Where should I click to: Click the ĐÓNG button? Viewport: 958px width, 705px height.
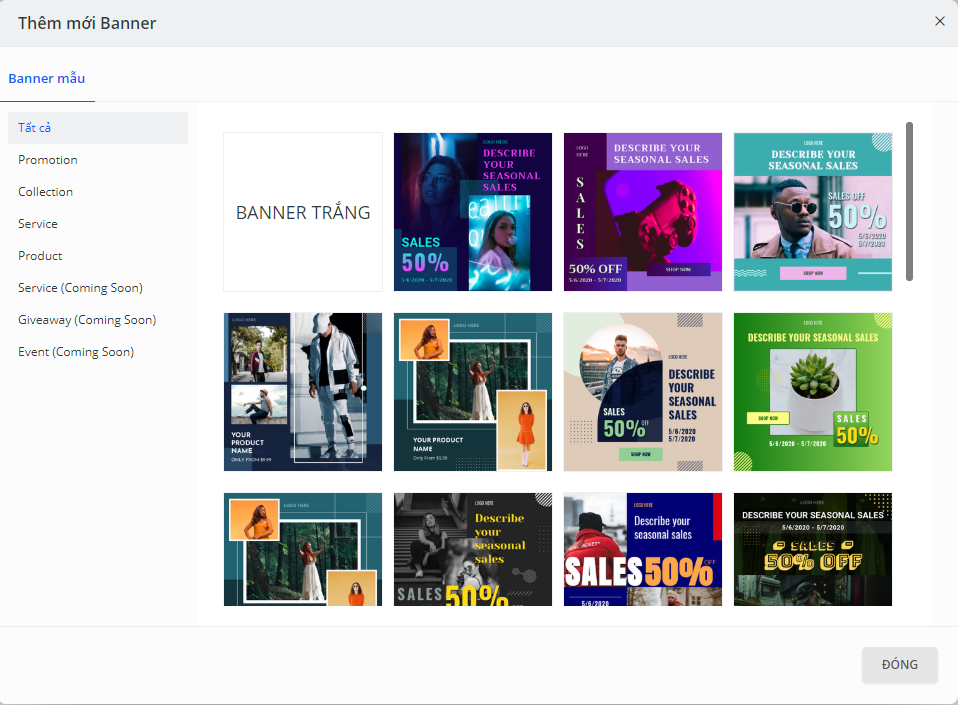point(899,665)
